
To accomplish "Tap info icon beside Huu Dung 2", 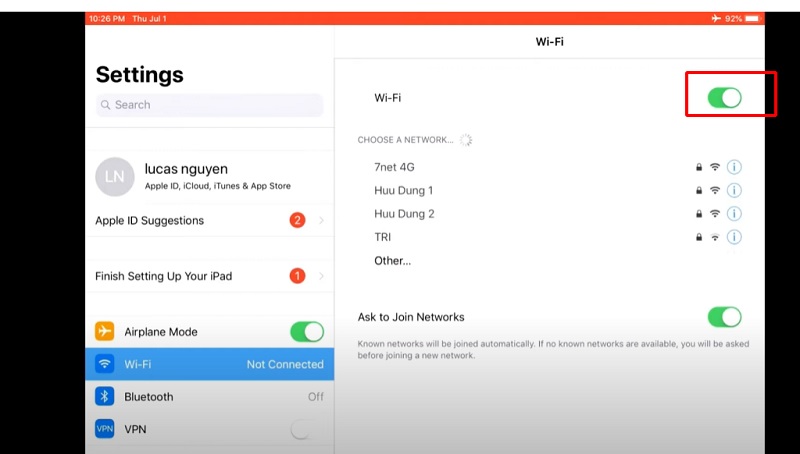I will 734,214.
